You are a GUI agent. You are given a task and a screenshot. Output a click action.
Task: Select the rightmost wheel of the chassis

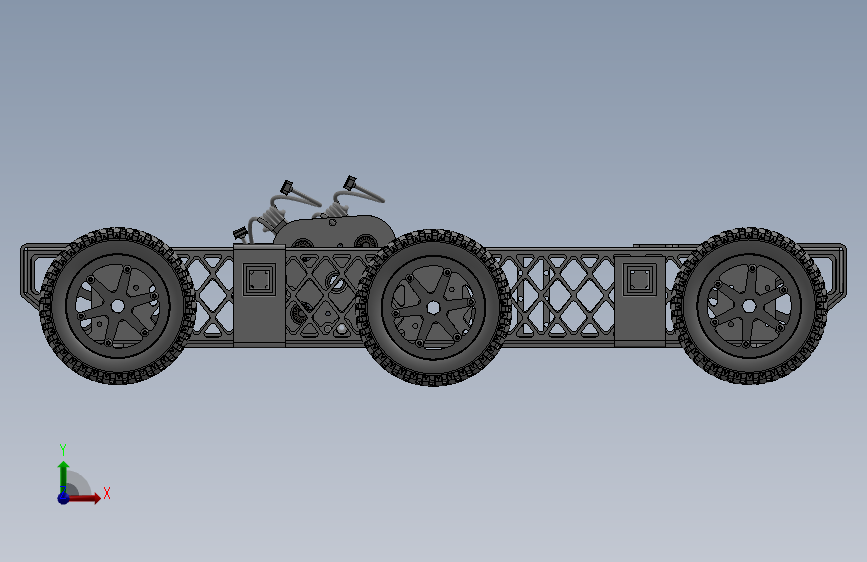click(749, 305)
